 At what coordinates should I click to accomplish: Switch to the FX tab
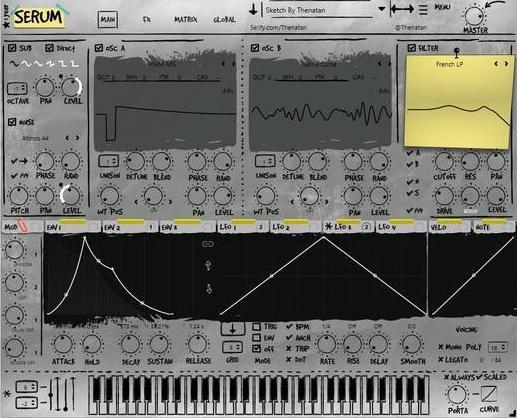147,19
